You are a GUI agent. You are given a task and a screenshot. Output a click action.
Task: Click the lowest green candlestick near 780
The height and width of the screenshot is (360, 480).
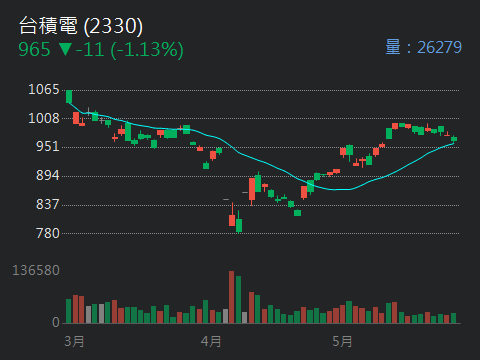tap(239, 222)
